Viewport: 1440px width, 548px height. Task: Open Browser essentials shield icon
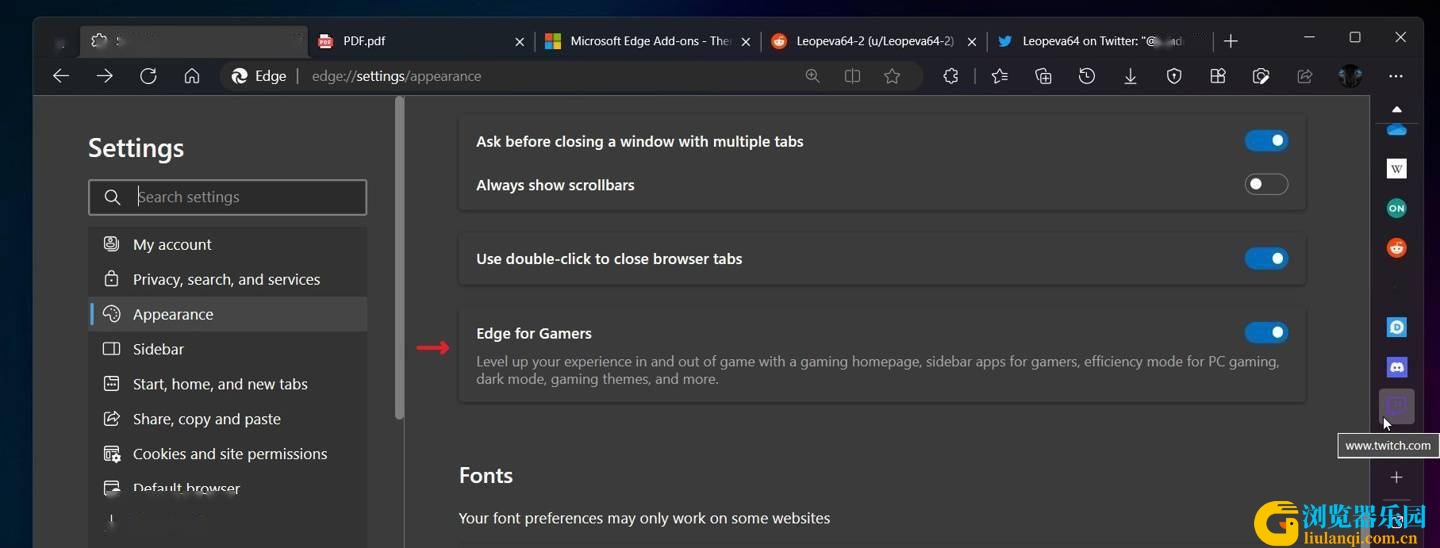point(1174,76)
